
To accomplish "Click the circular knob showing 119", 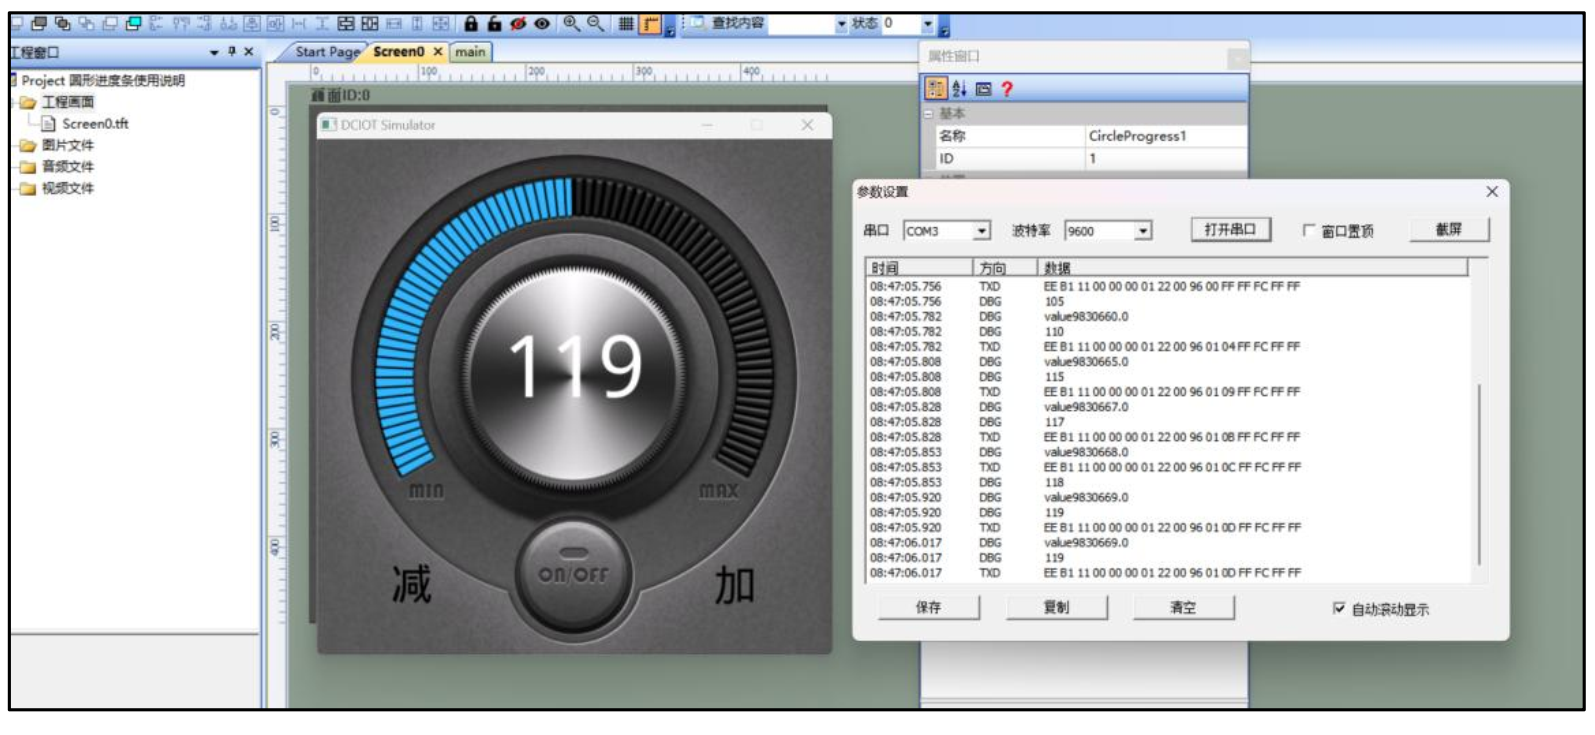I will pyautogui.click(x=575, y=367).
